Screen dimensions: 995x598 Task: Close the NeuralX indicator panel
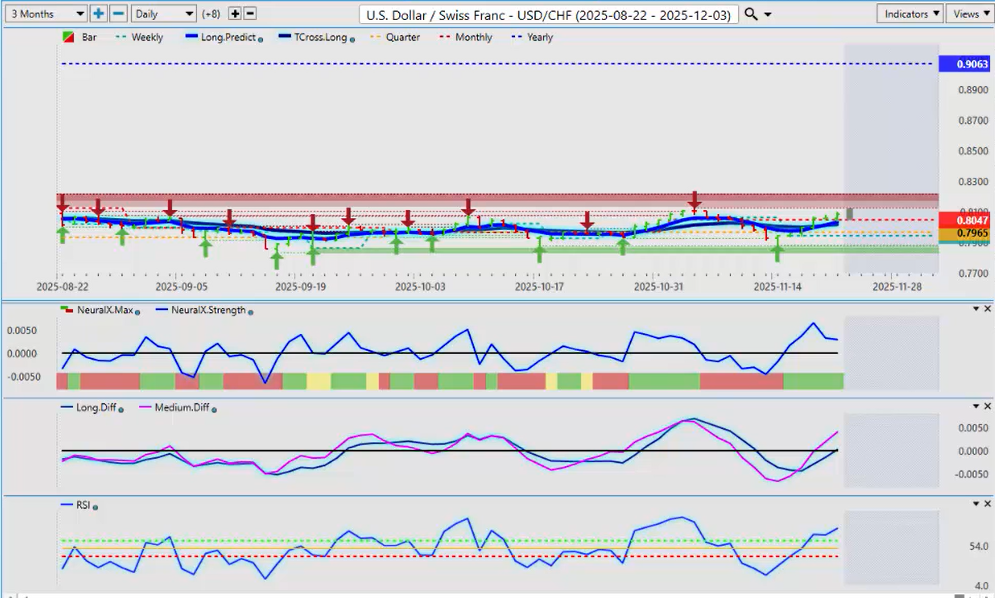987,309
